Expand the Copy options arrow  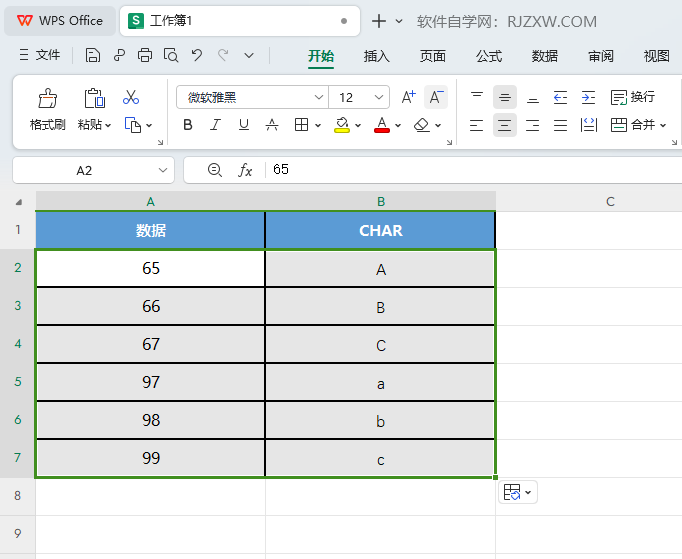pyautogui.click(x=149, y=126)
